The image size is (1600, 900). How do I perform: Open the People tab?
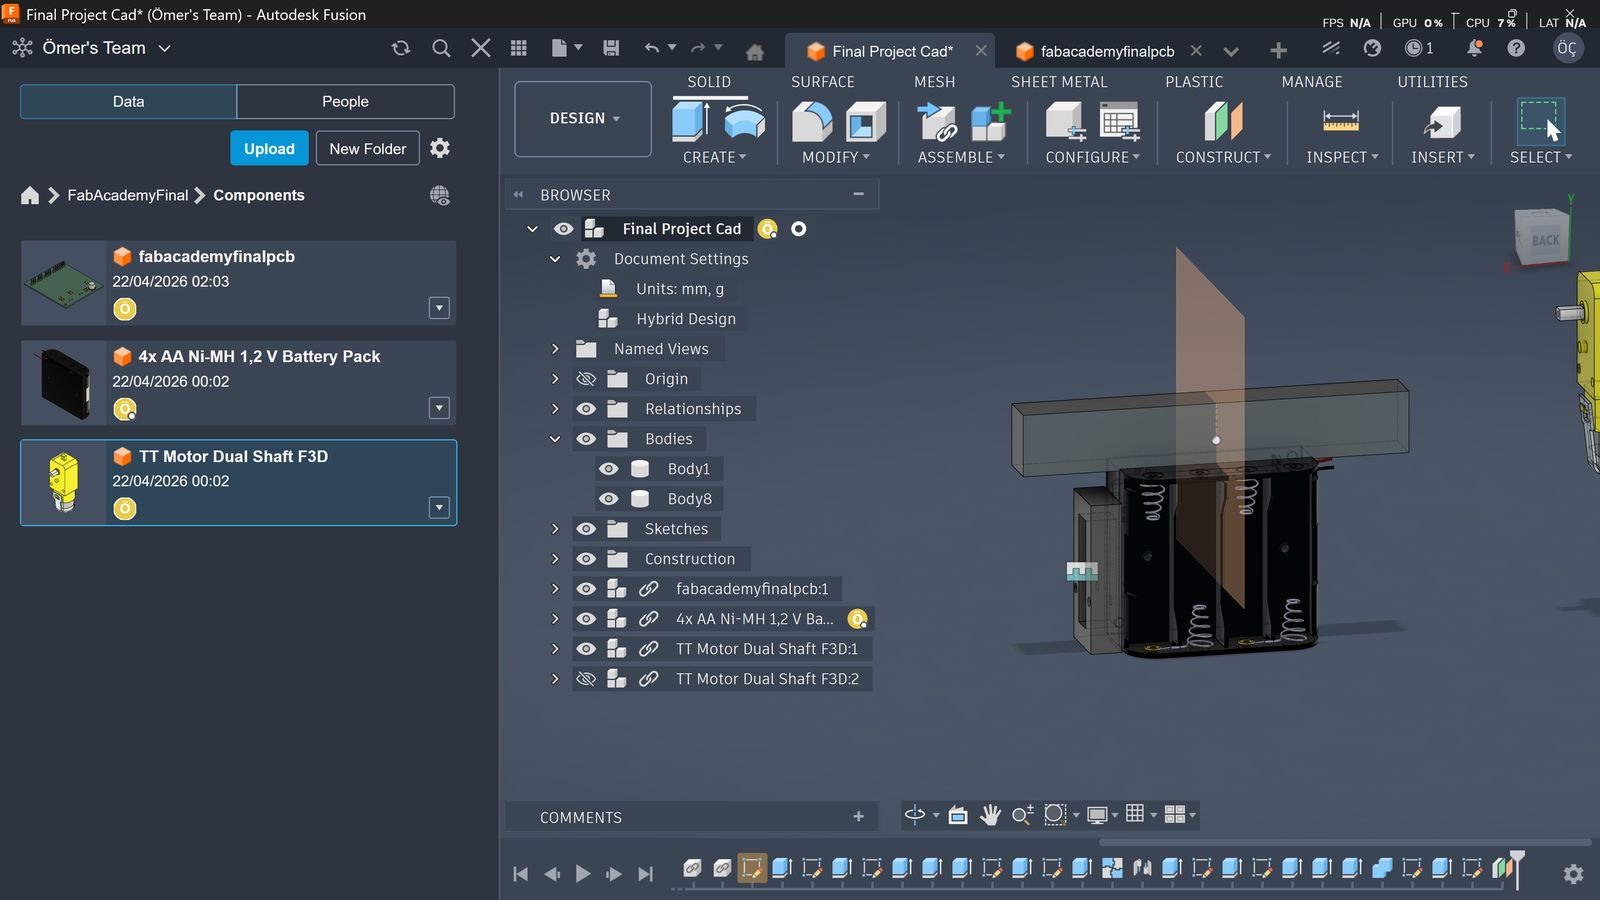345,102
